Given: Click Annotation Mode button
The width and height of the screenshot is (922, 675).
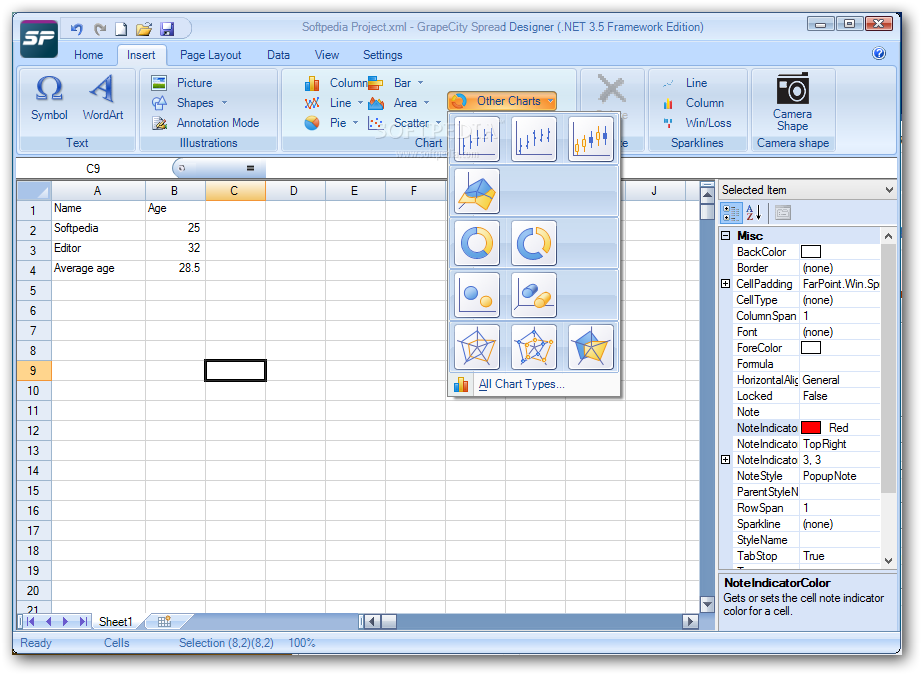Looking at the screenshot, I should coord(206,123).
